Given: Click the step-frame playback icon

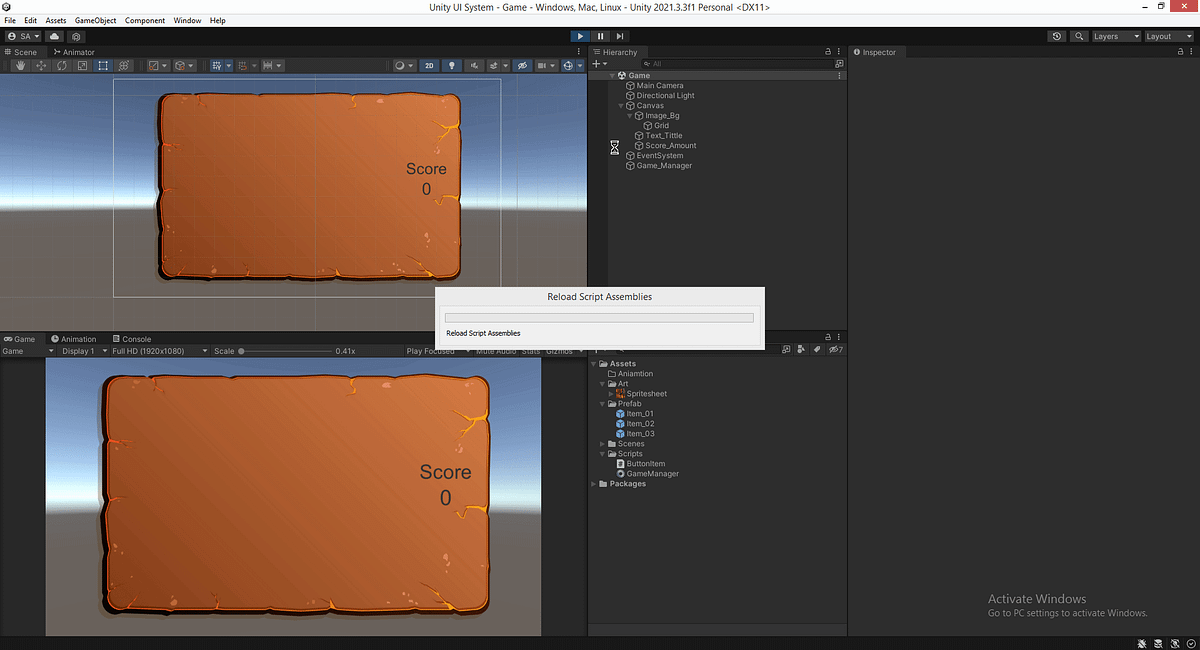Looking at the screenshot, I should tap(620, 36).
